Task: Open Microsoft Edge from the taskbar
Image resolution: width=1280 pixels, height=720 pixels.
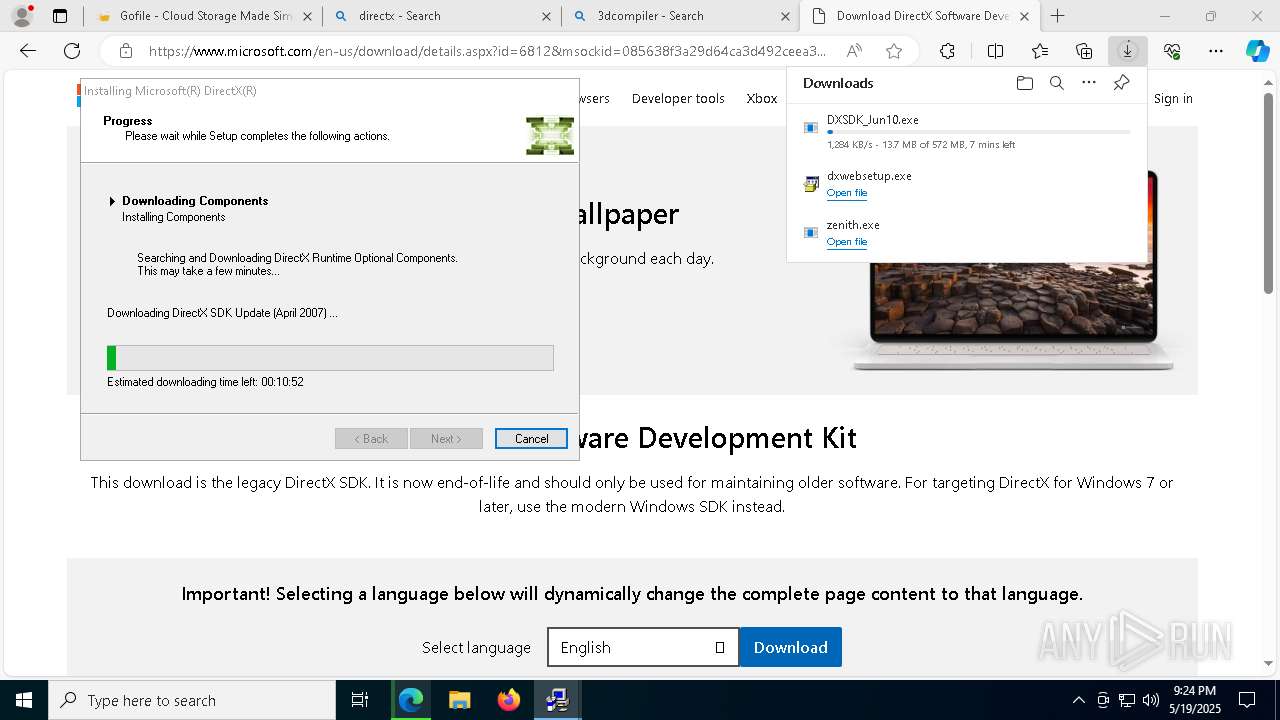Action: (411, 700)
